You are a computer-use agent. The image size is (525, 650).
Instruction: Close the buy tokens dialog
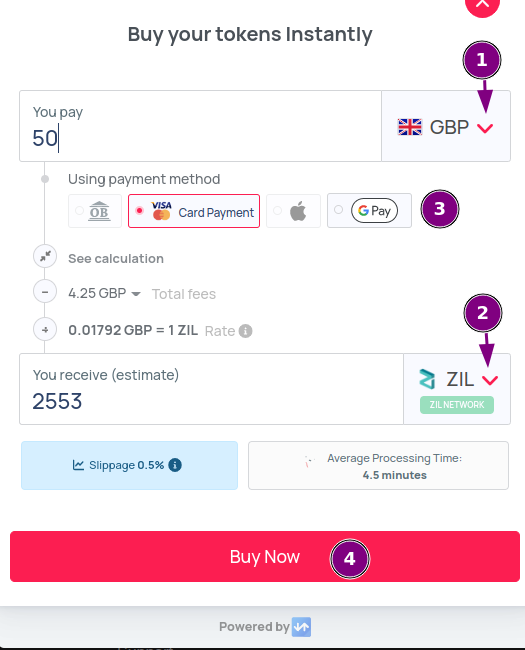pyautogui.click(x=482, y=3)
